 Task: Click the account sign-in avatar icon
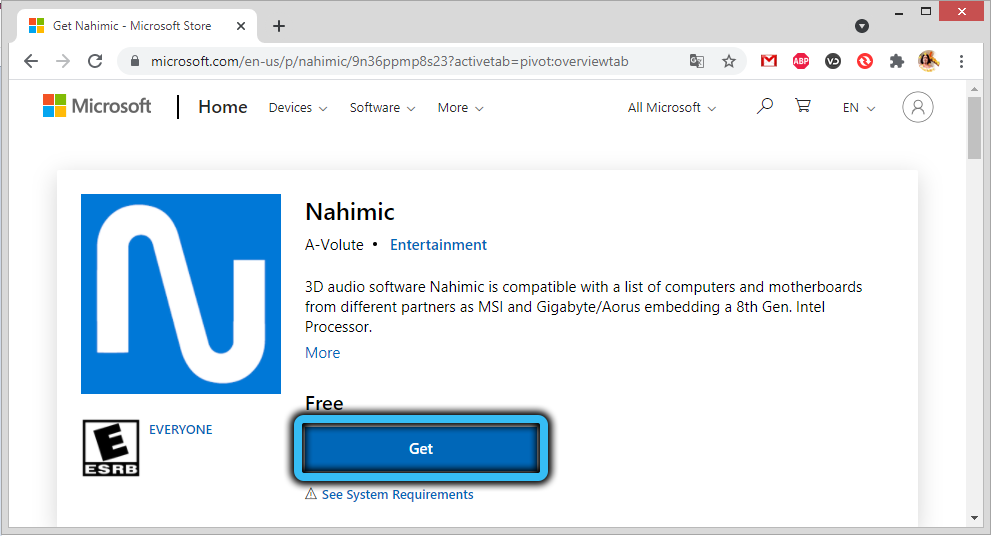tap(917, 107)
